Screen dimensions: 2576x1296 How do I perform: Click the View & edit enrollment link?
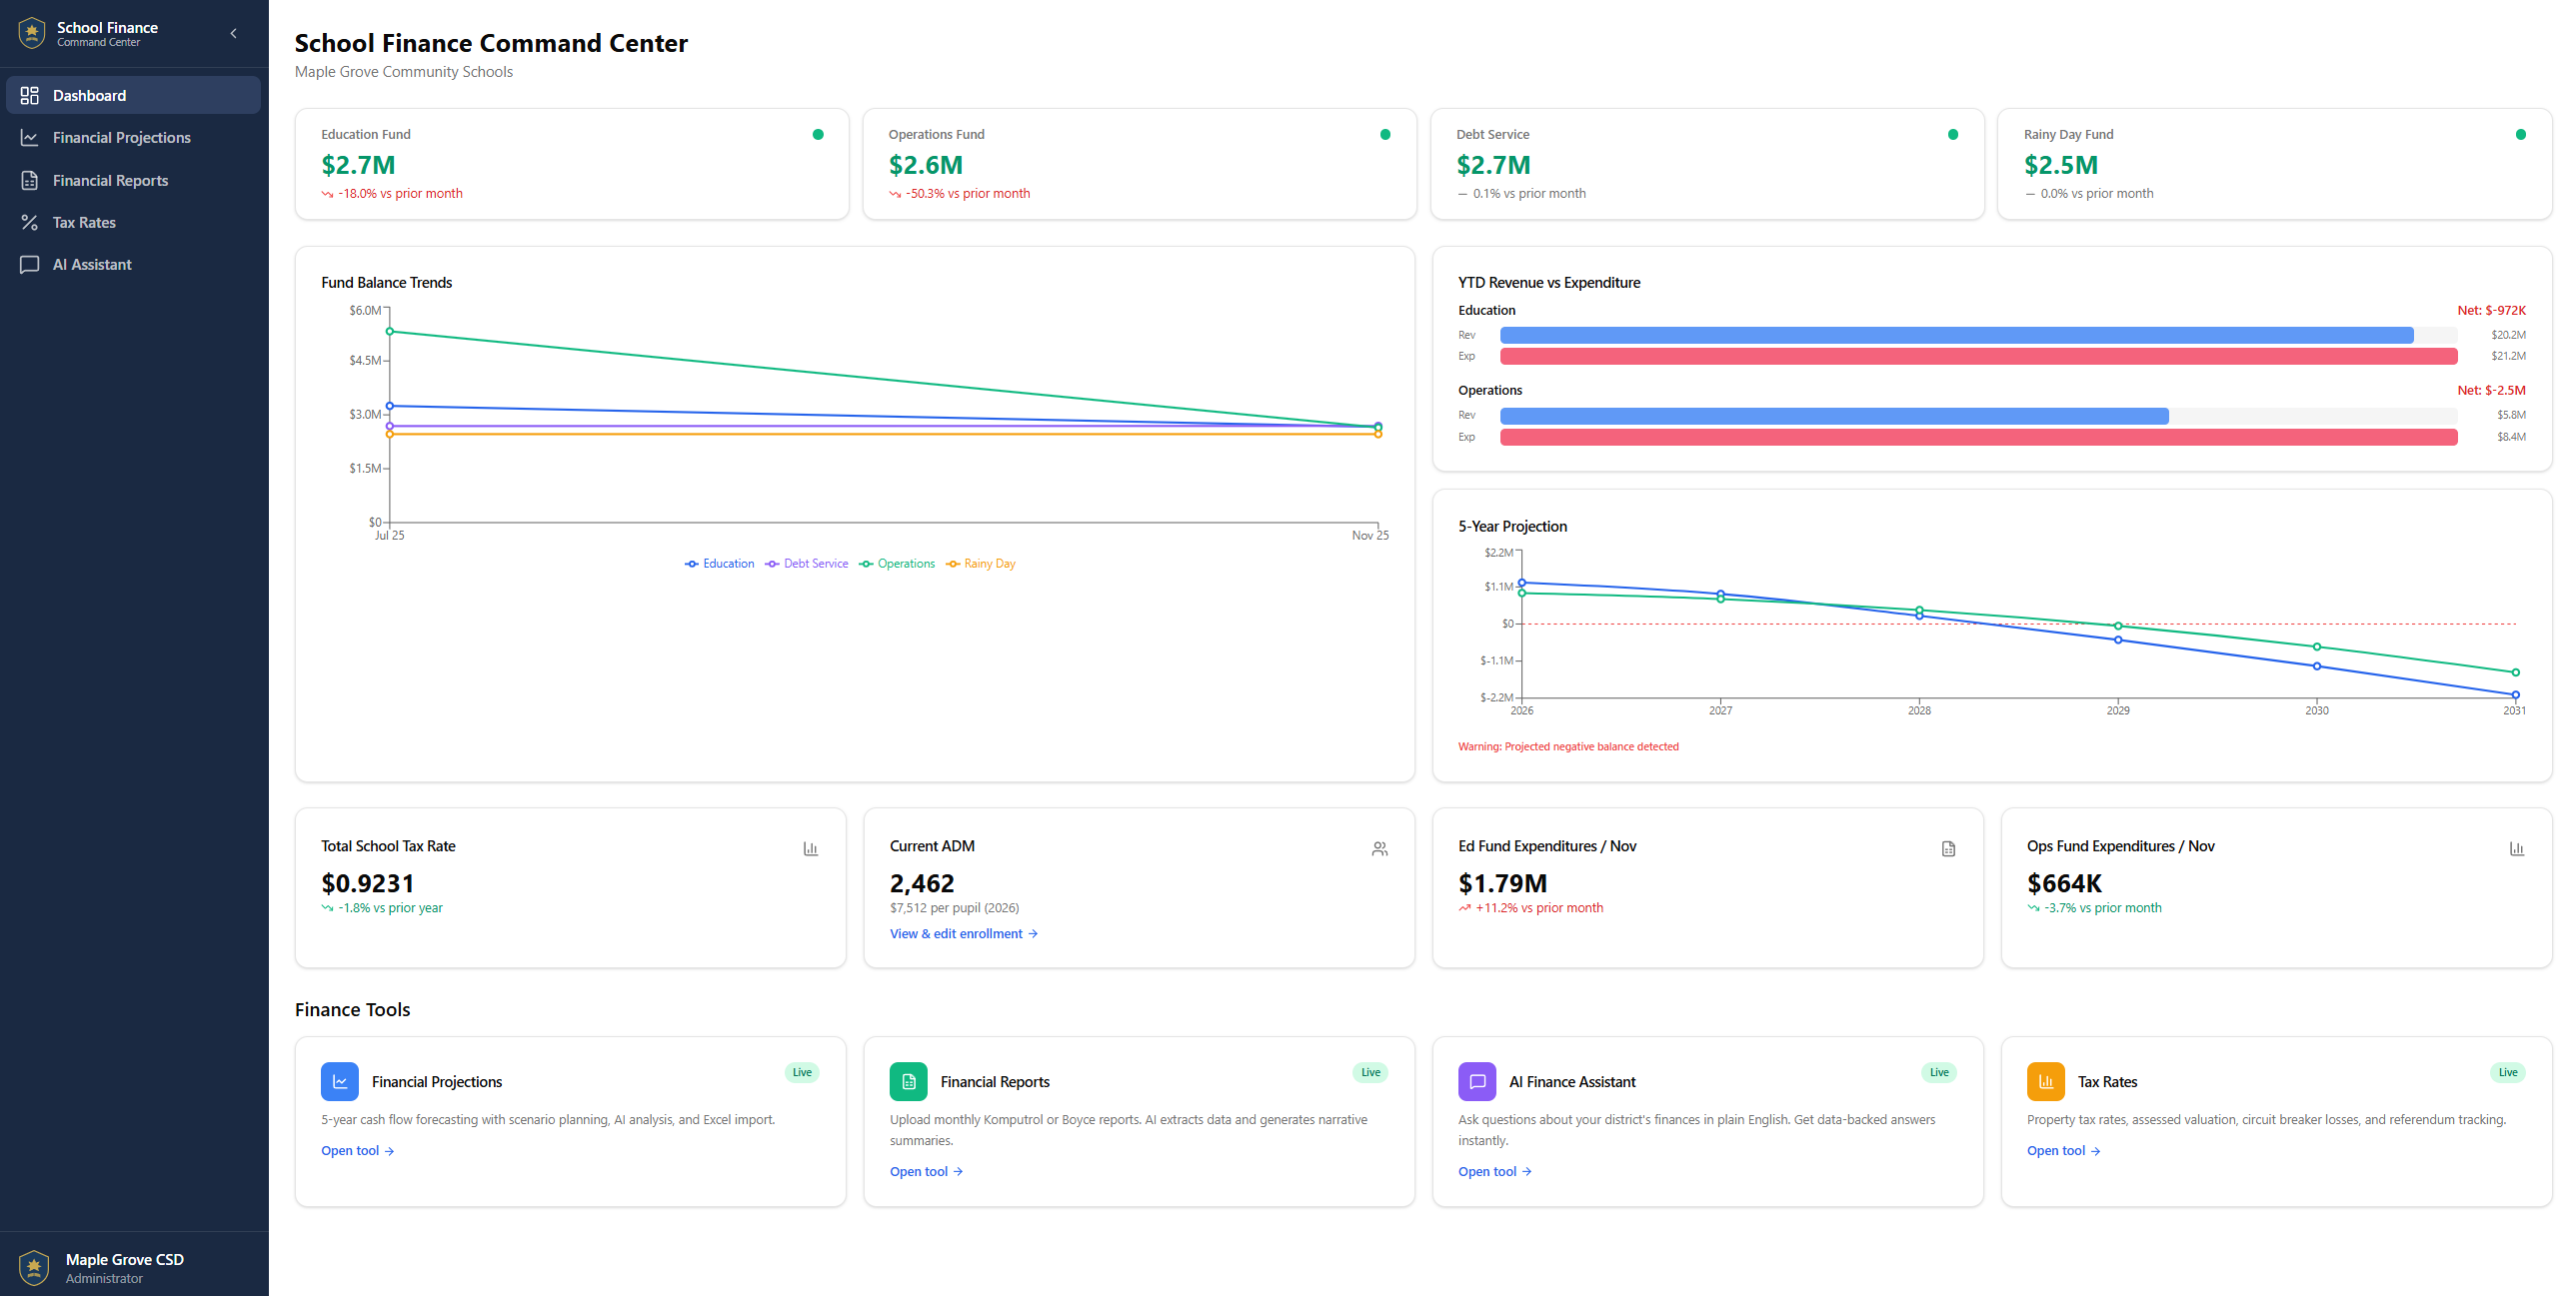point(963,934)
